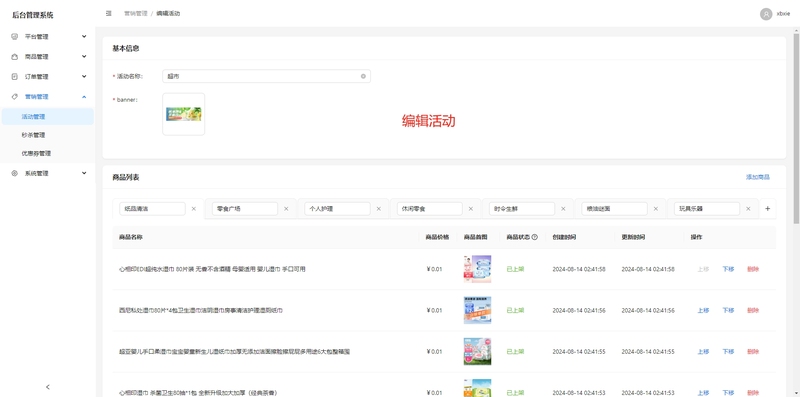Image resolution: width=800 pixels, height=397 pixels.
Task: Click the 商品价格 column header
Action: tap(437, 237)
